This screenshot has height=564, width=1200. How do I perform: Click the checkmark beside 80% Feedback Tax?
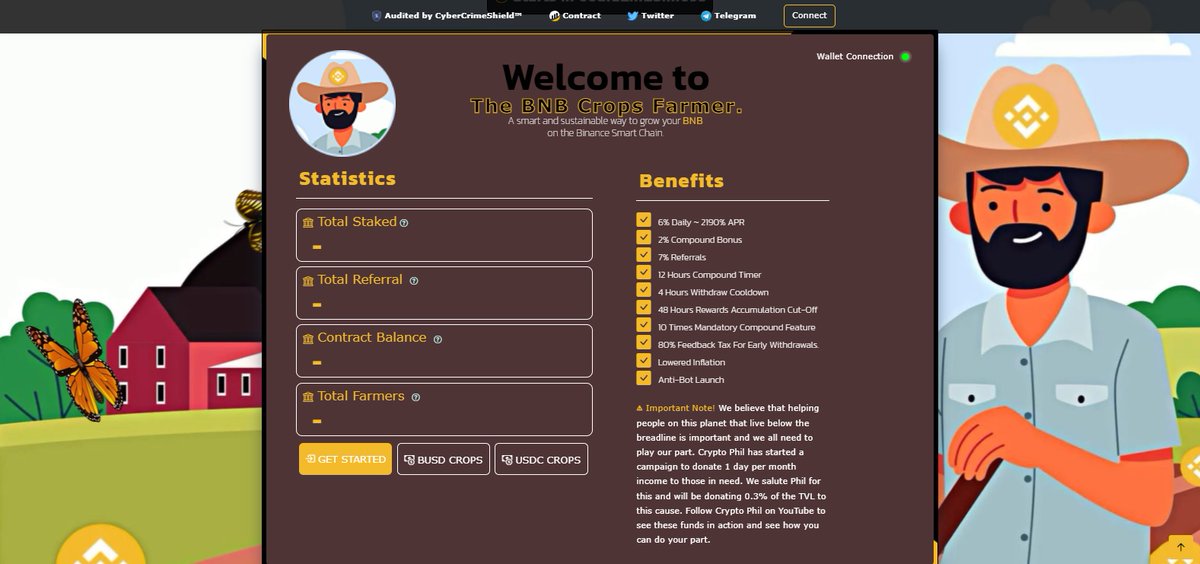pyautogui.click(x=644, y=343)
